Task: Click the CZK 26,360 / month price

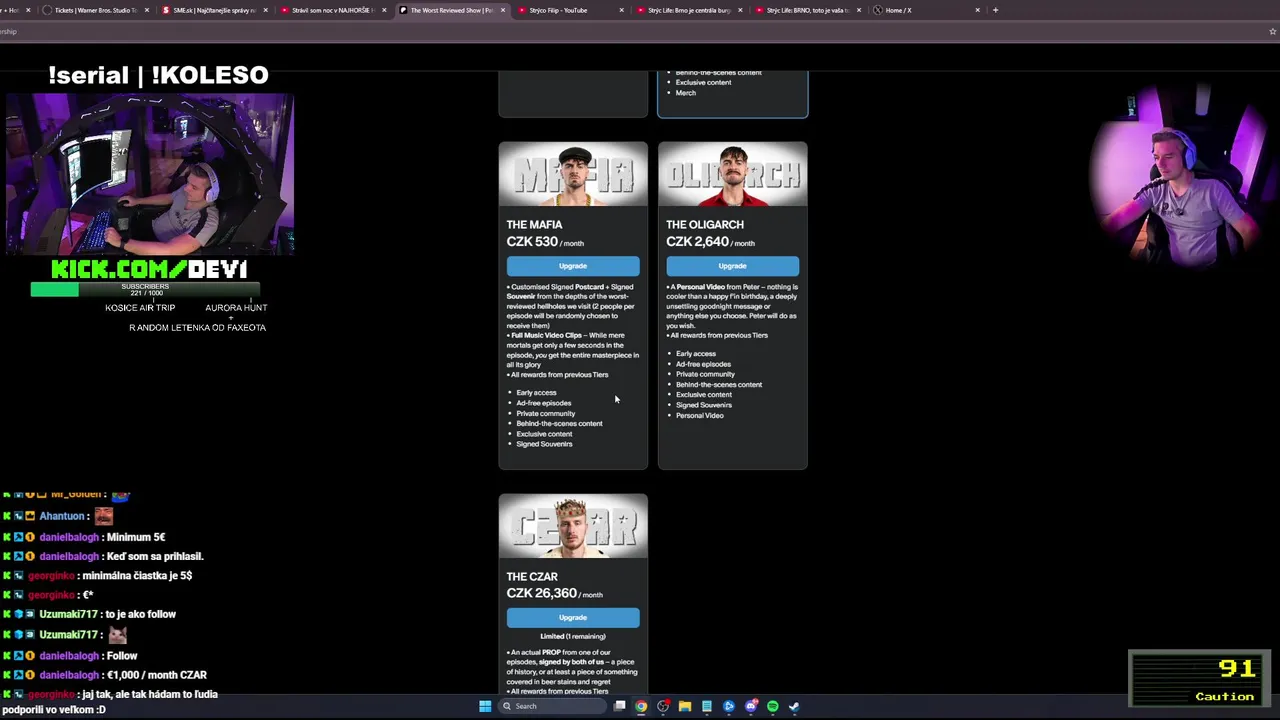Action: 554,594
